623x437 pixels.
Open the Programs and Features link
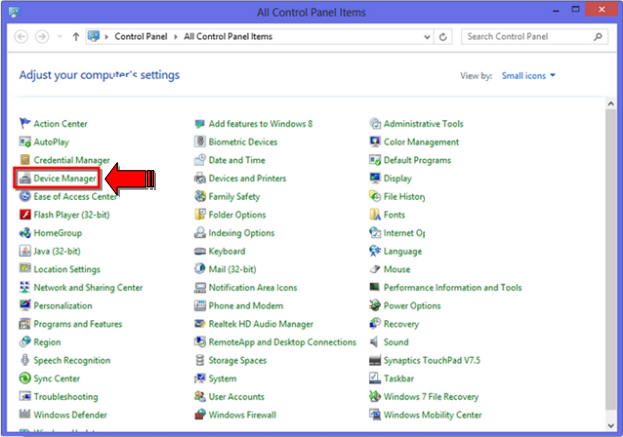point(77,324)
